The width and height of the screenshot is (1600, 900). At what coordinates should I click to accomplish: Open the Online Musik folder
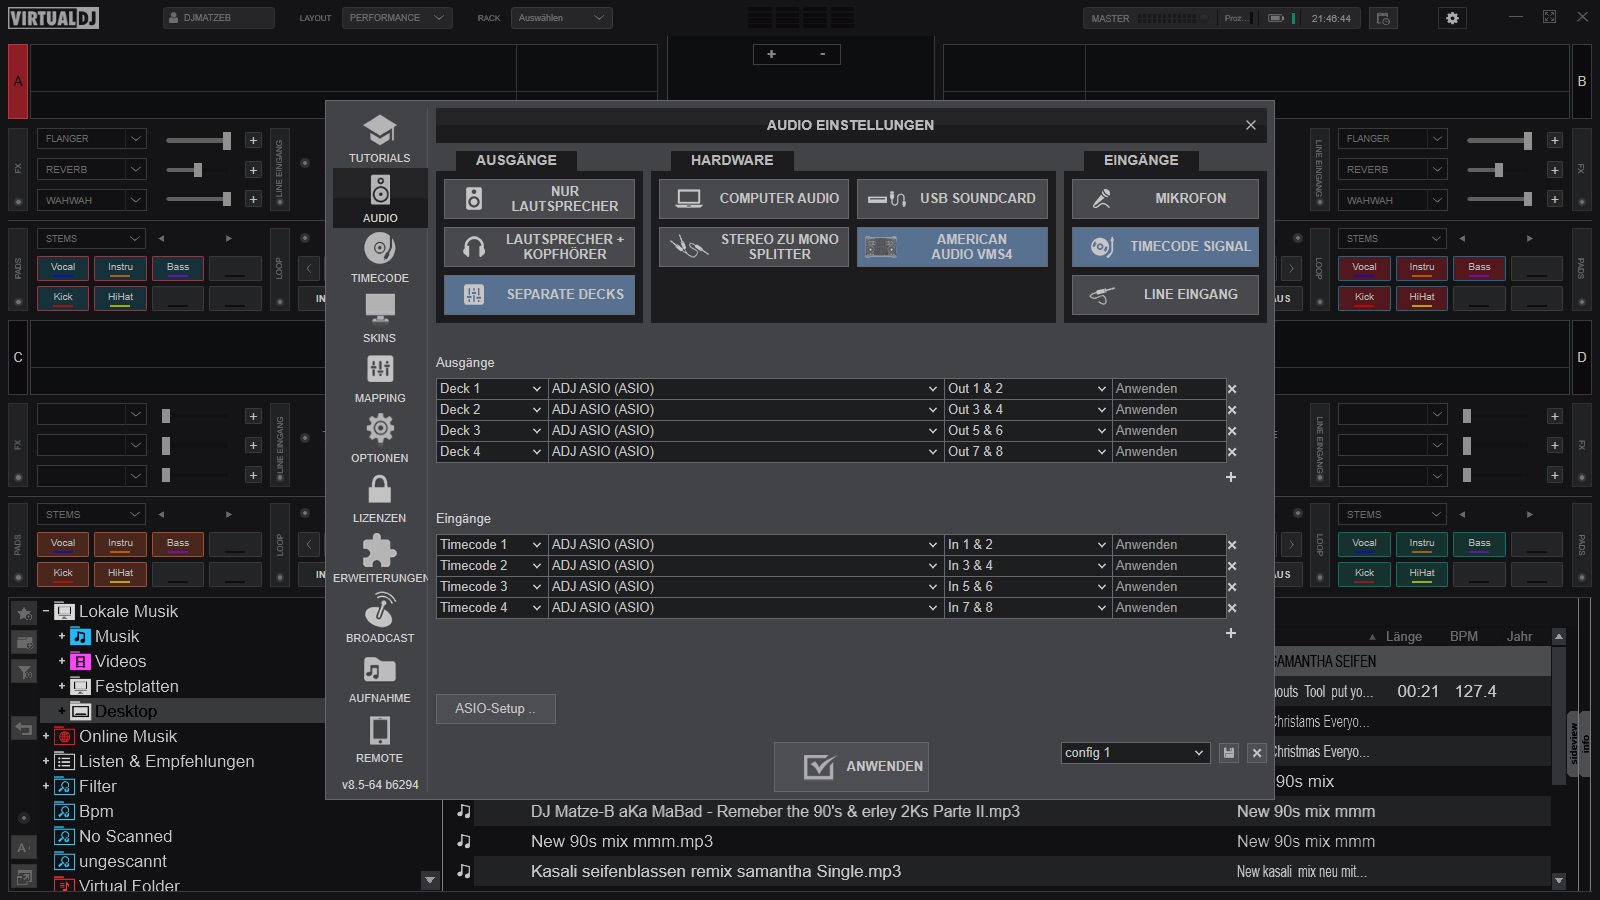127,736
